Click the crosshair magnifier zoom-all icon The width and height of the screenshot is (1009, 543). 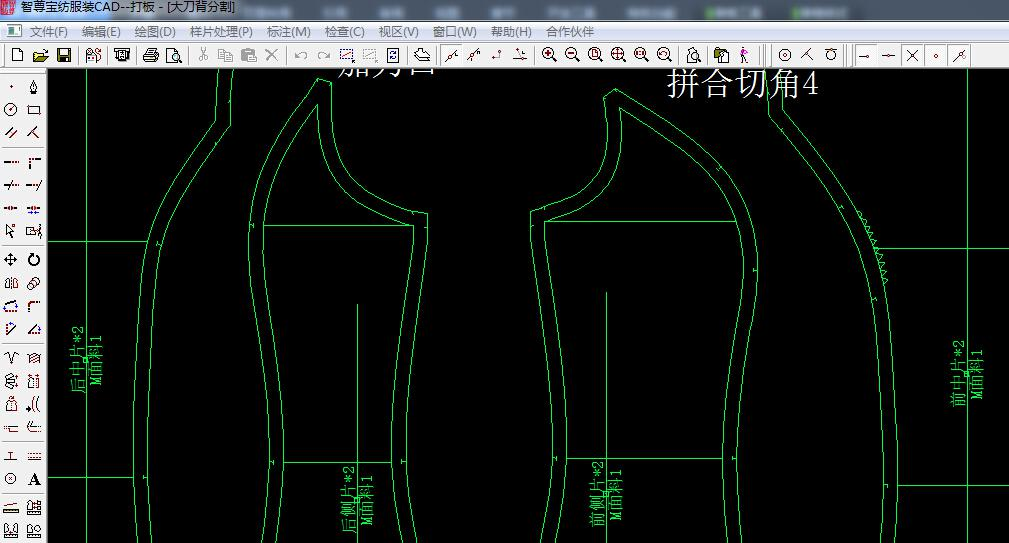pyautogui.click(x=618, y=55)
